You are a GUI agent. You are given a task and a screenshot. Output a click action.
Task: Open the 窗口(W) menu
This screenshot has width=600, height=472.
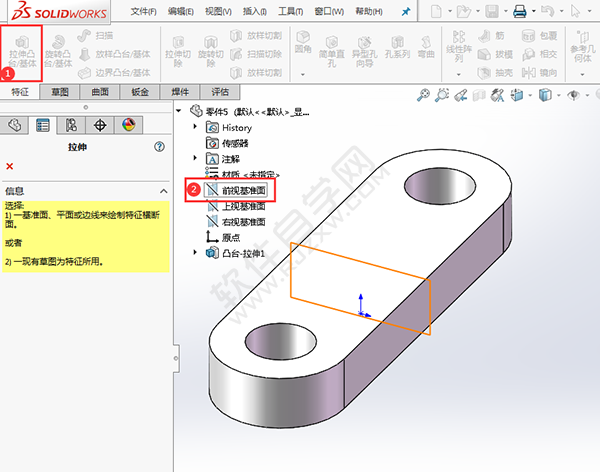329,11
